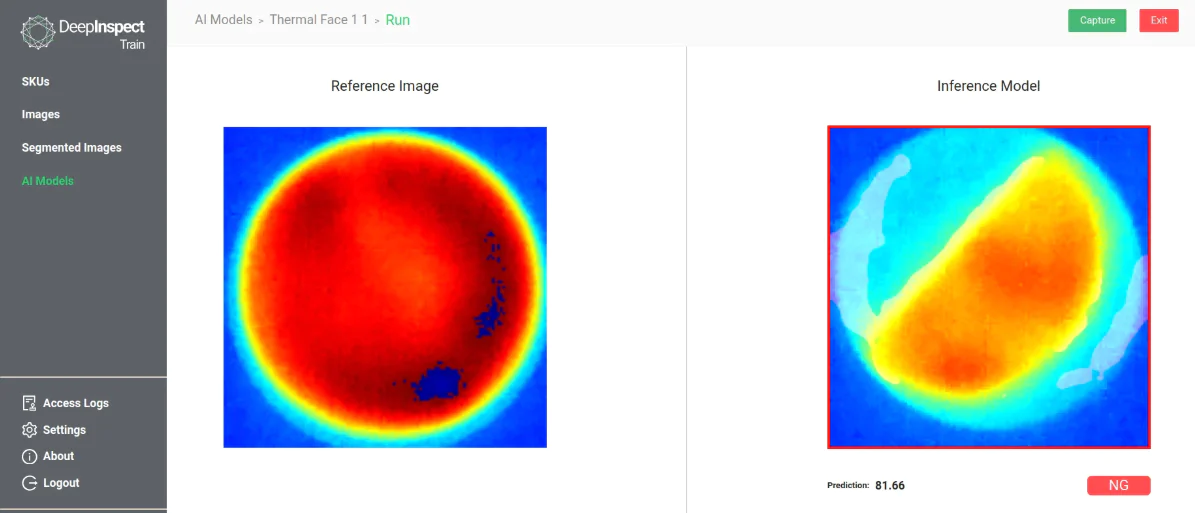Click the prediction value 81.66
This screenshot has height=513, width=1195.
889,485
